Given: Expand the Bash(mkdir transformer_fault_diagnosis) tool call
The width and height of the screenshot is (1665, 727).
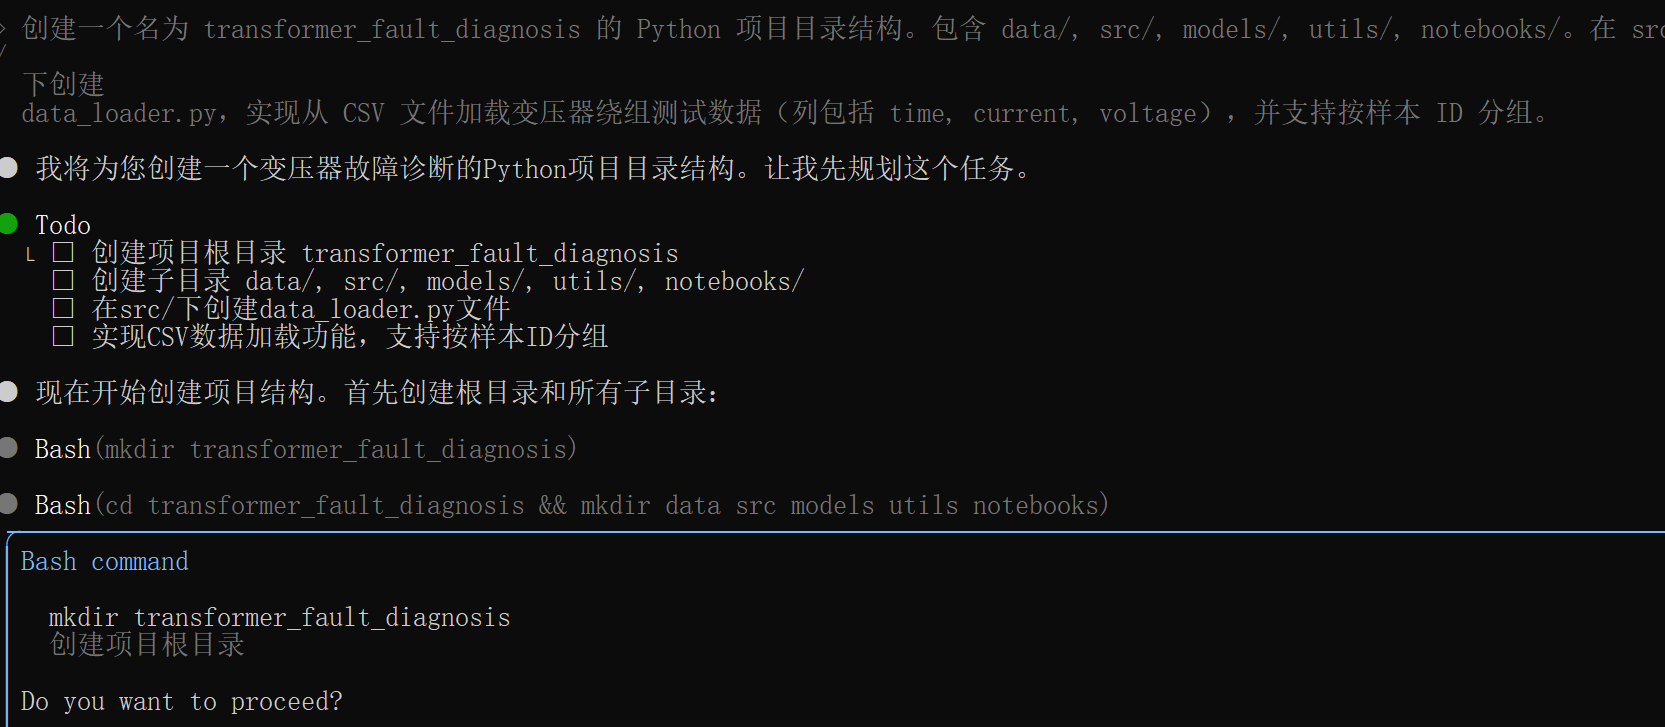Looking at the screenshot, I should coord(305,449).
